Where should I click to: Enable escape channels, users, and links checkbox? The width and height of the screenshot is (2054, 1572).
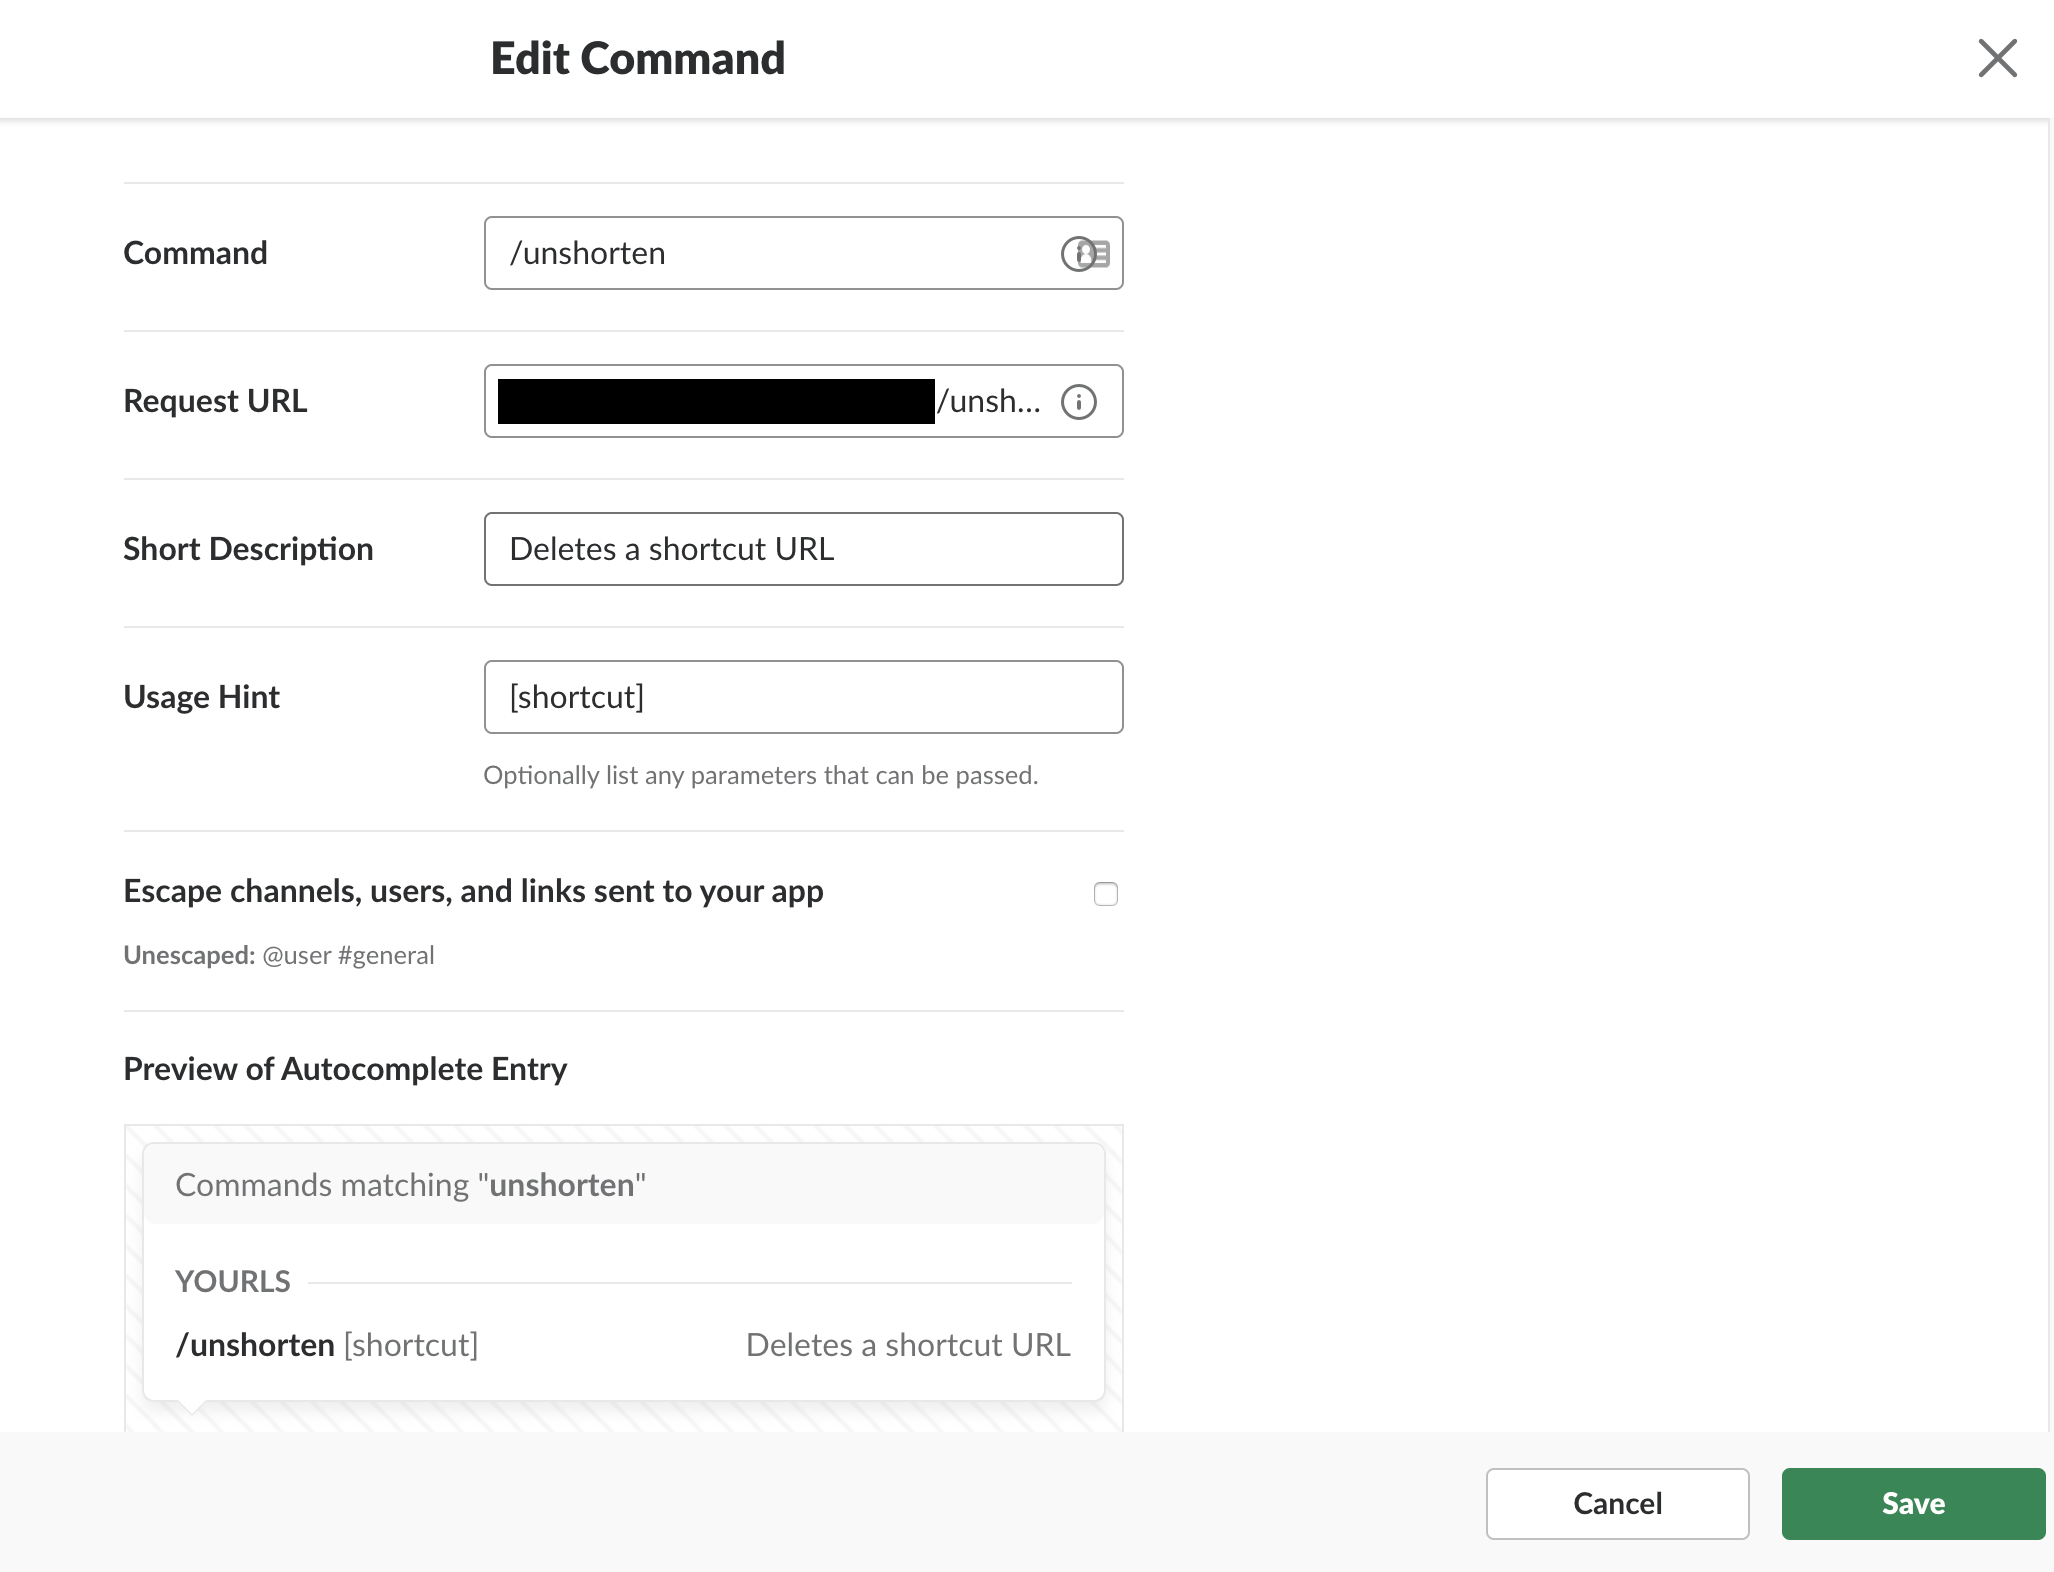pyautogui.click(x=1105, y=893)
